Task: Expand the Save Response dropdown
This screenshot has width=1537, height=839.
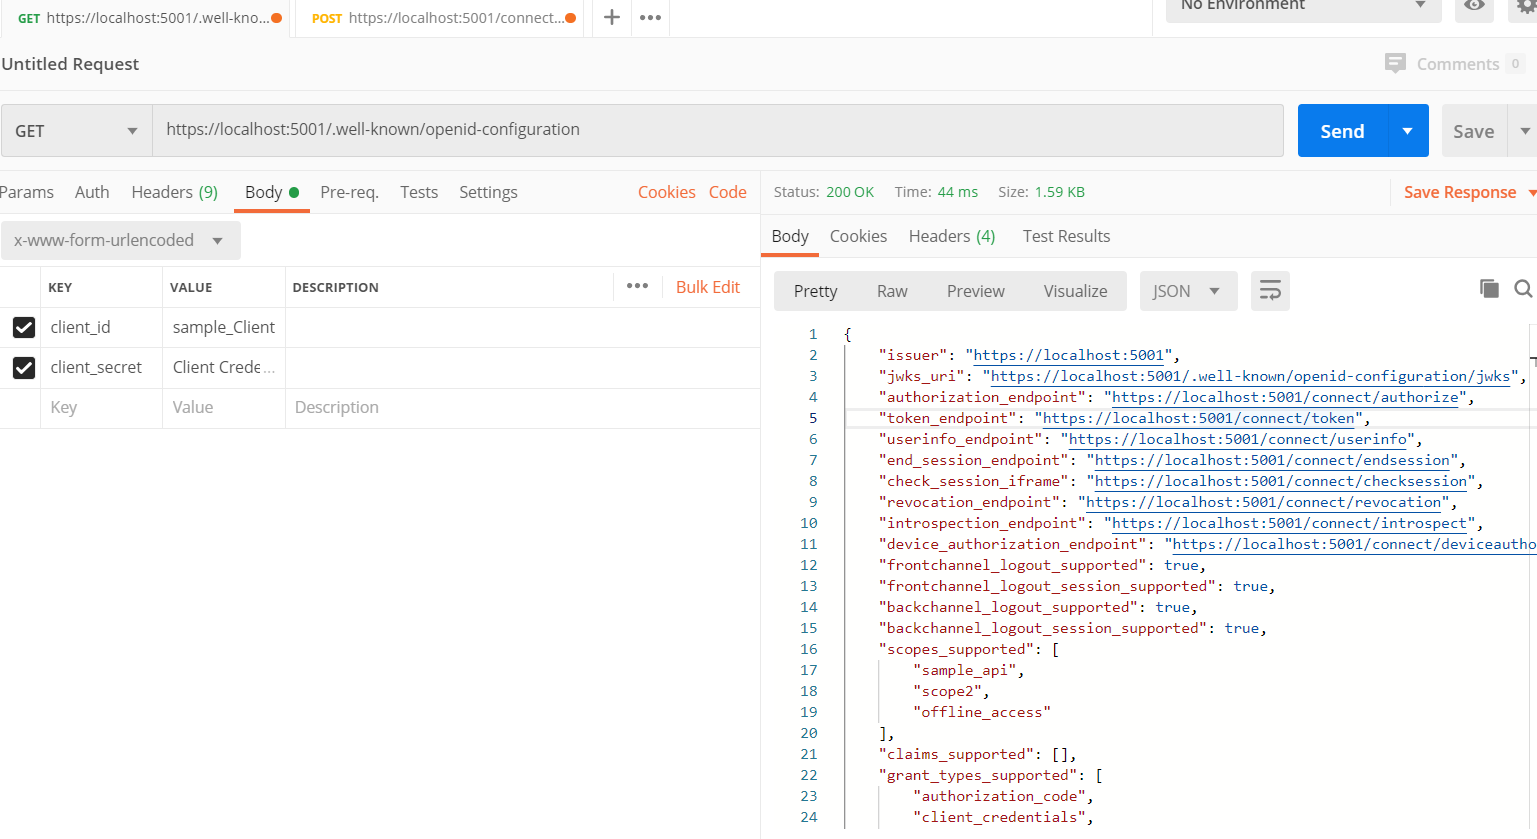Action: pyautogui.click(x=1531, y=193)
